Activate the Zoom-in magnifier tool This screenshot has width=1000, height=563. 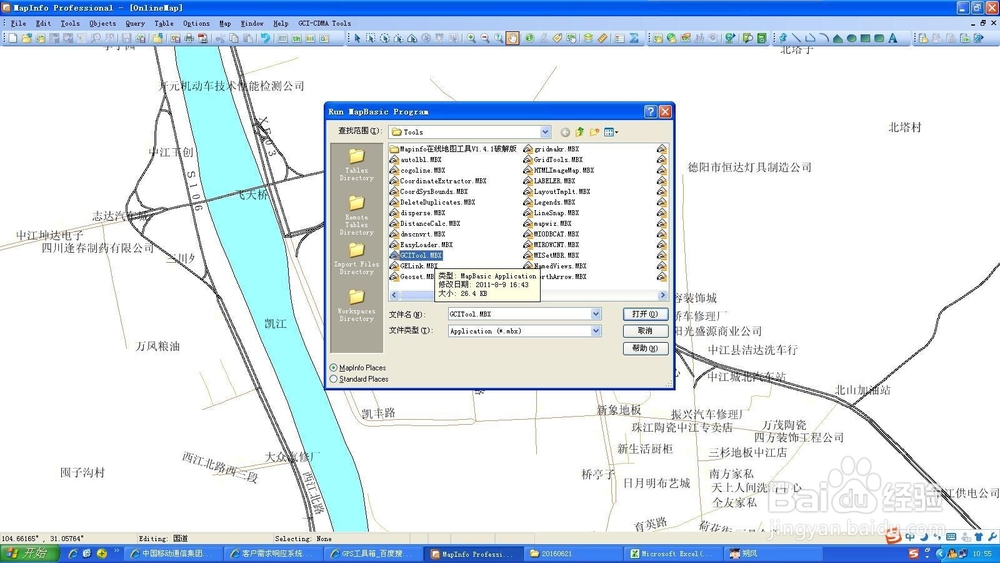point(471,38)
